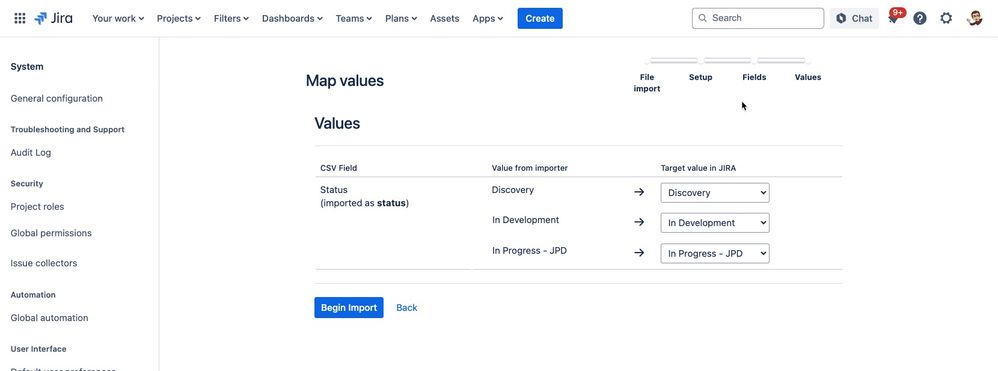Open the Filters menu

[232, 18]
